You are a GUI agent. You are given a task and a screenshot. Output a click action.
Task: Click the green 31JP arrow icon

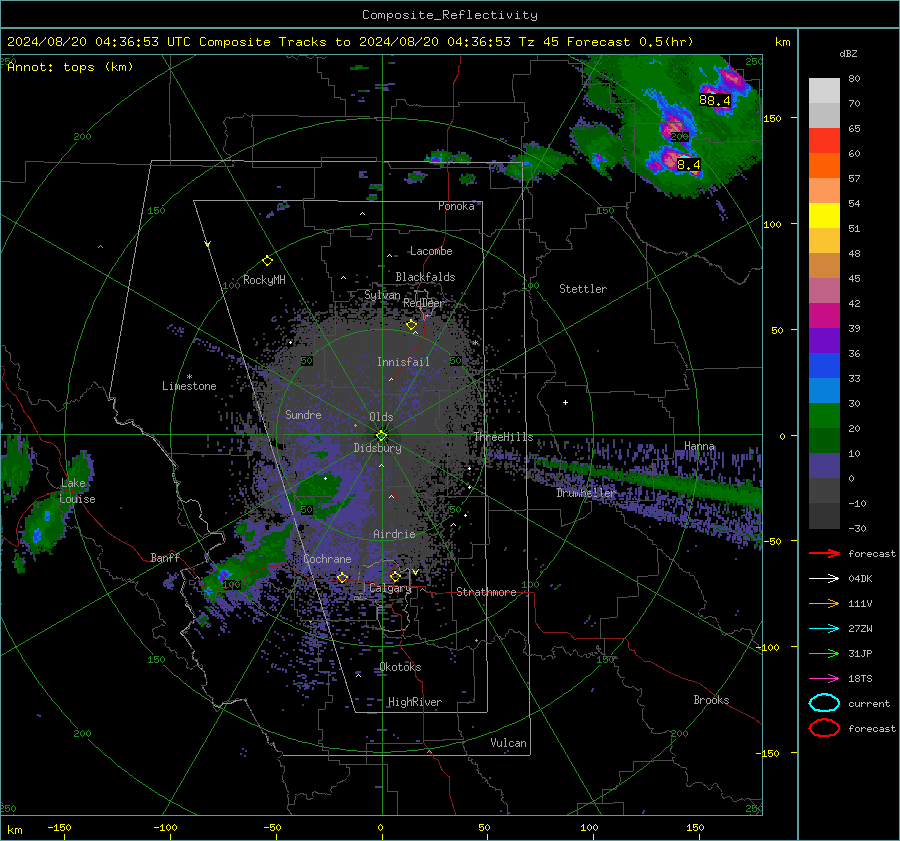824,653
